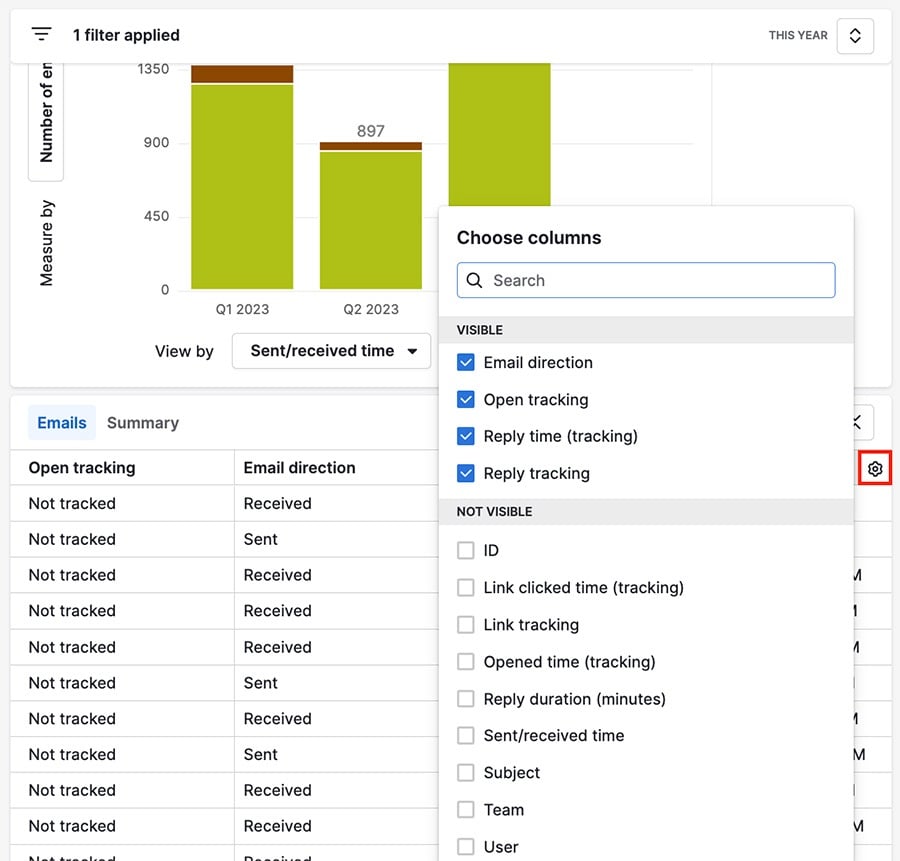
Task: Click the up-down chevron beside THIS YEAR
Action: coord(855,35)
